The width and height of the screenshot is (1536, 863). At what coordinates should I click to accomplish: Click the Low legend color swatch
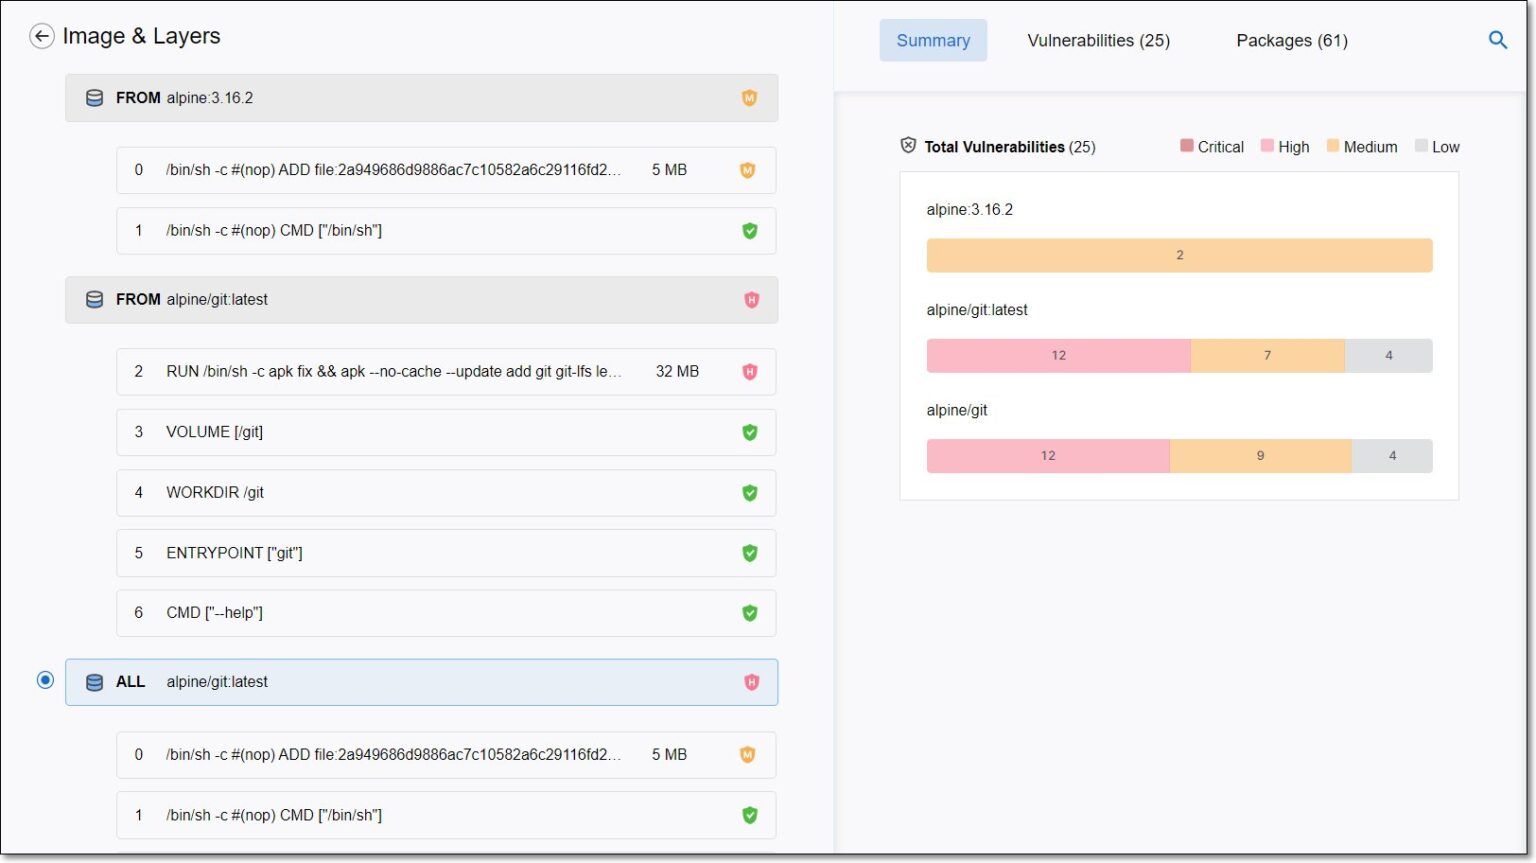coord(1422,145)
